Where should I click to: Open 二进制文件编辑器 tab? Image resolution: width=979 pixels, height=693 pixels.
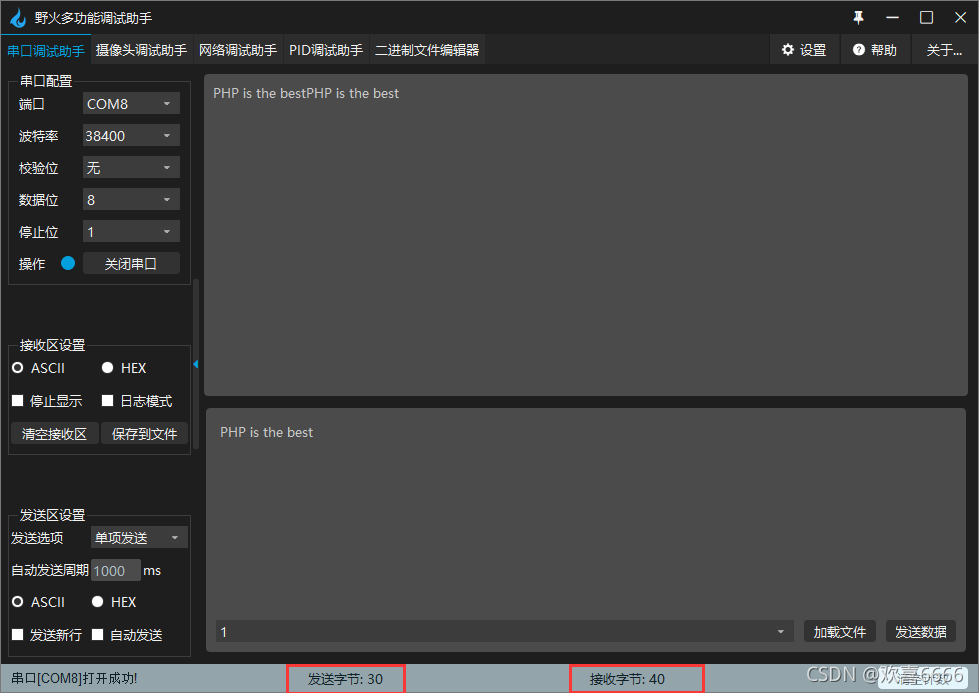[x=427, y=51]
